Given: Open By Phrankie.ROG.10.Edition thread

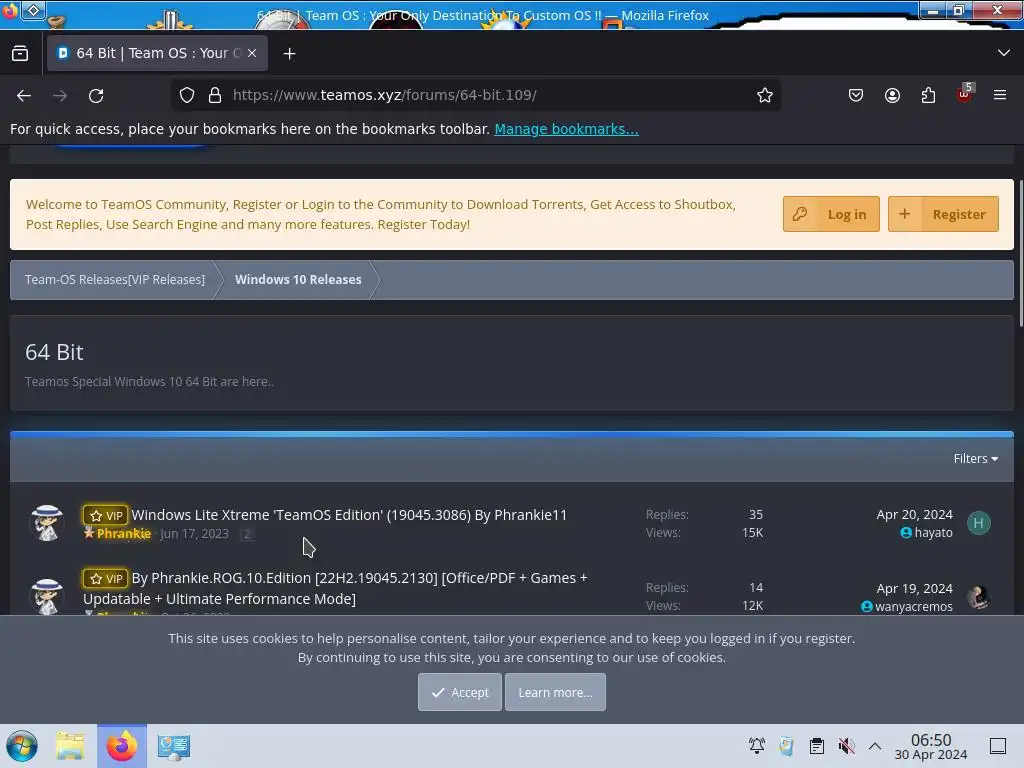Looking at the screenshot, I should (x=335, y=588).
